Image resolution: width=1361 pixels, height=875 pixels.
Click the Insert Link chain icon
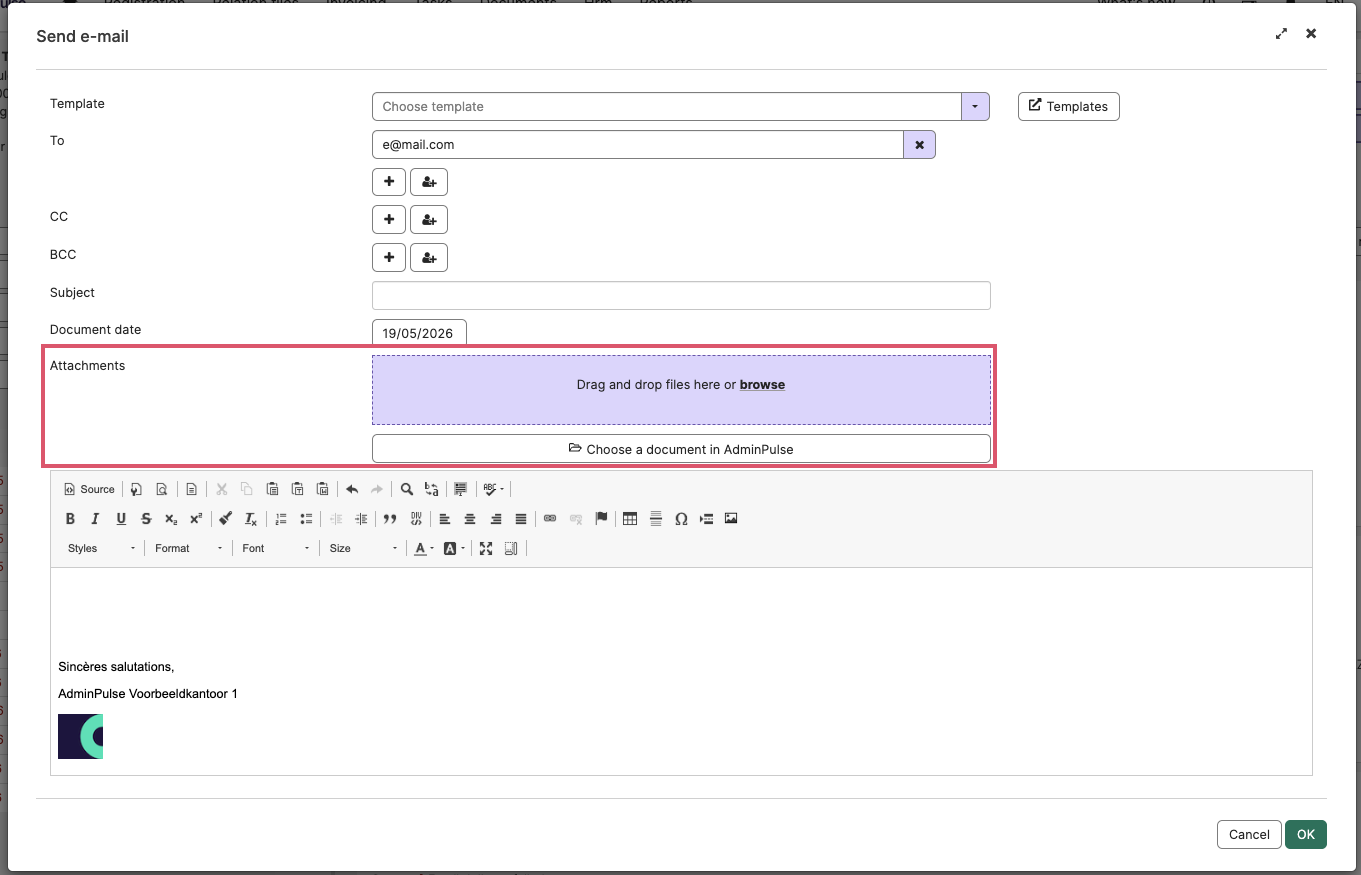(x=550, y=519)
